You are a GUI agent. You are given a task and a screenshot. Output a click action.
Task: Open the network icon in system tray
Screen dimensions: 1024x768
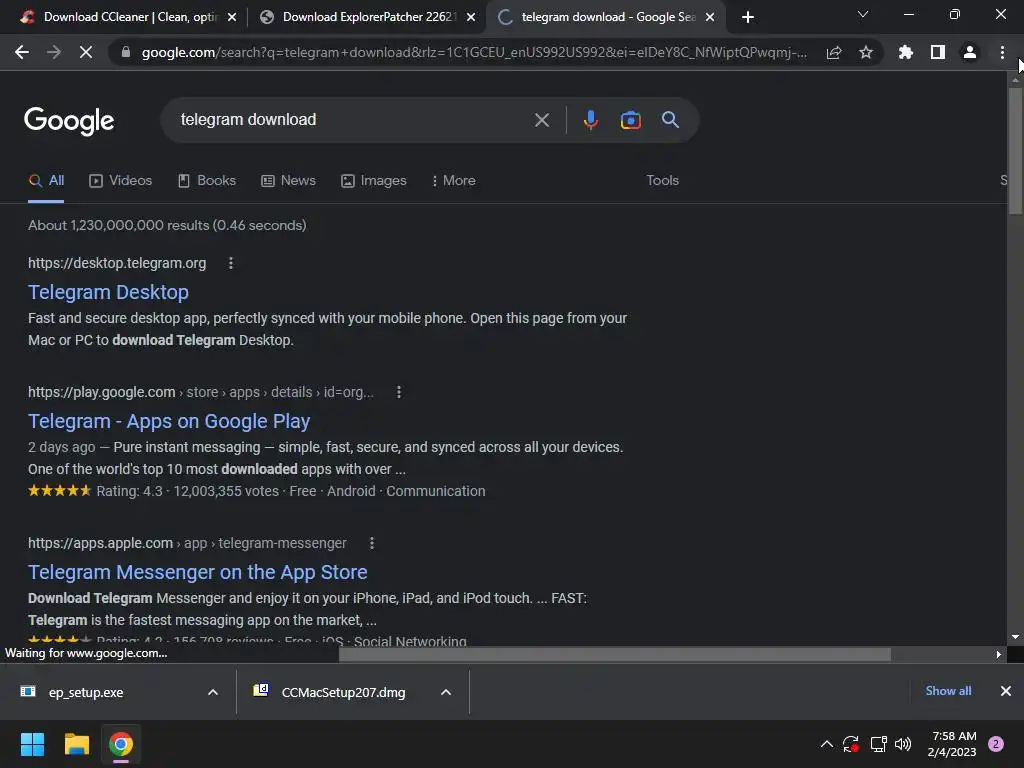[878, 744]
